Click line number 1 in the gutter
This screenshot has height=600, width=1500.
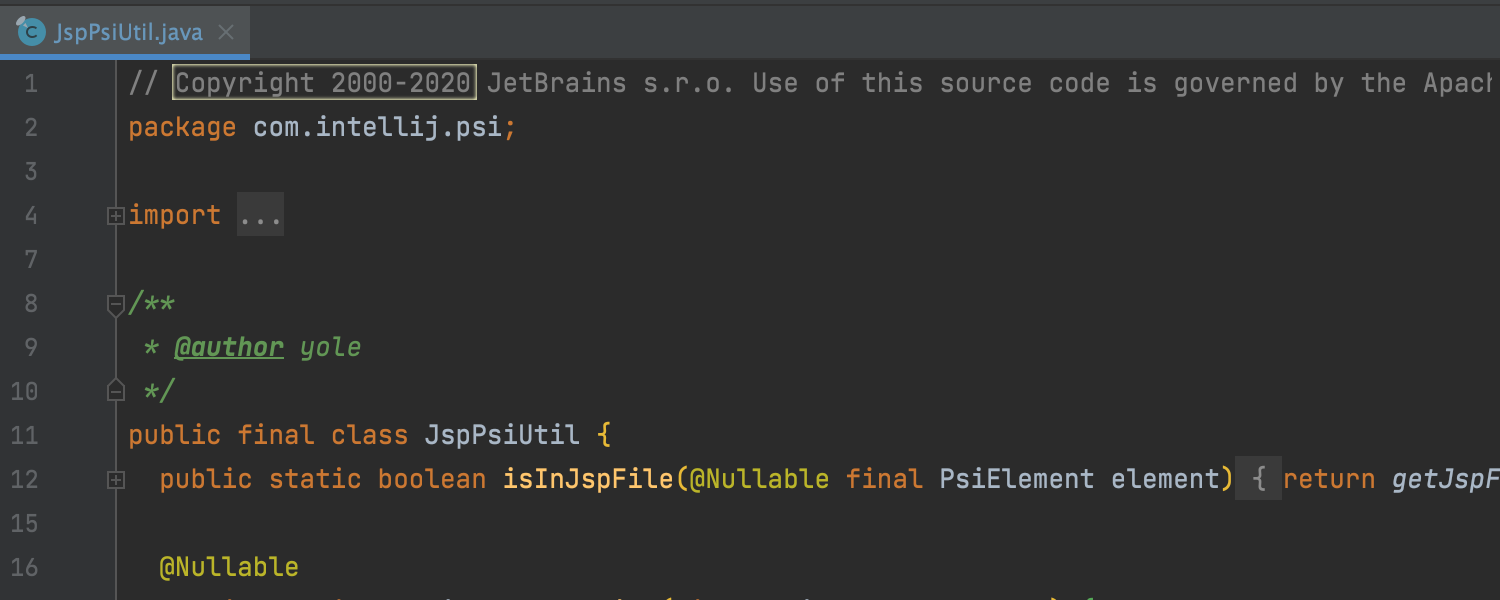click(31, 83)
